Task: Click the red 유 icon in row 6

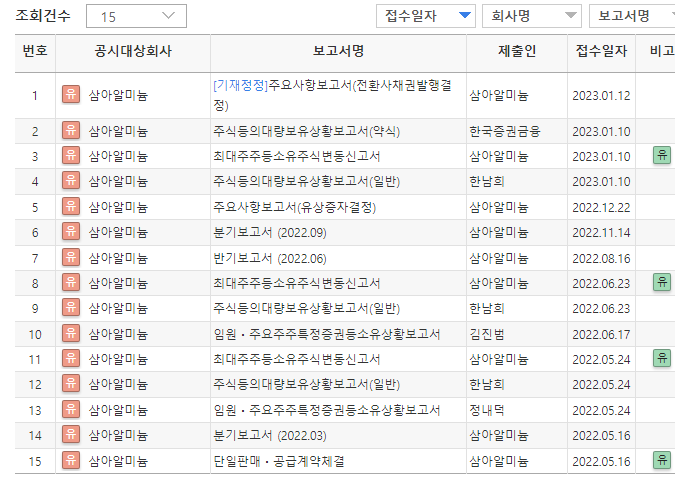Action: pos(71,231)
